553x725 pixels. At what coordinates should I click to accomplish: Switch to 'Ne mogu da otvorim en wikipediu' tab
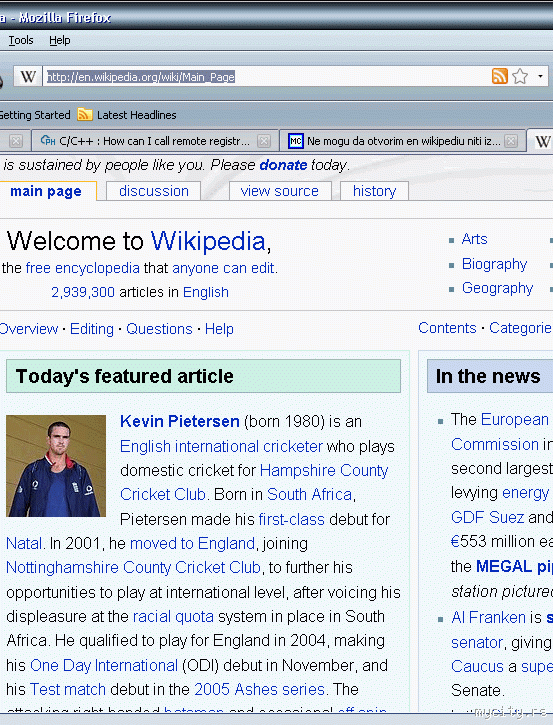(402, 141)
